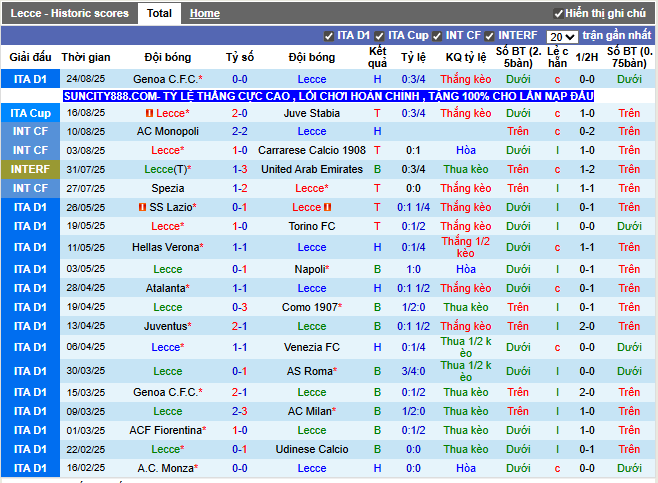Image resolution: width=658 pixels, height=483 pixels.
Task: Open Genoa C.F.C. team in 24/08/25 row
Action: 165,79
